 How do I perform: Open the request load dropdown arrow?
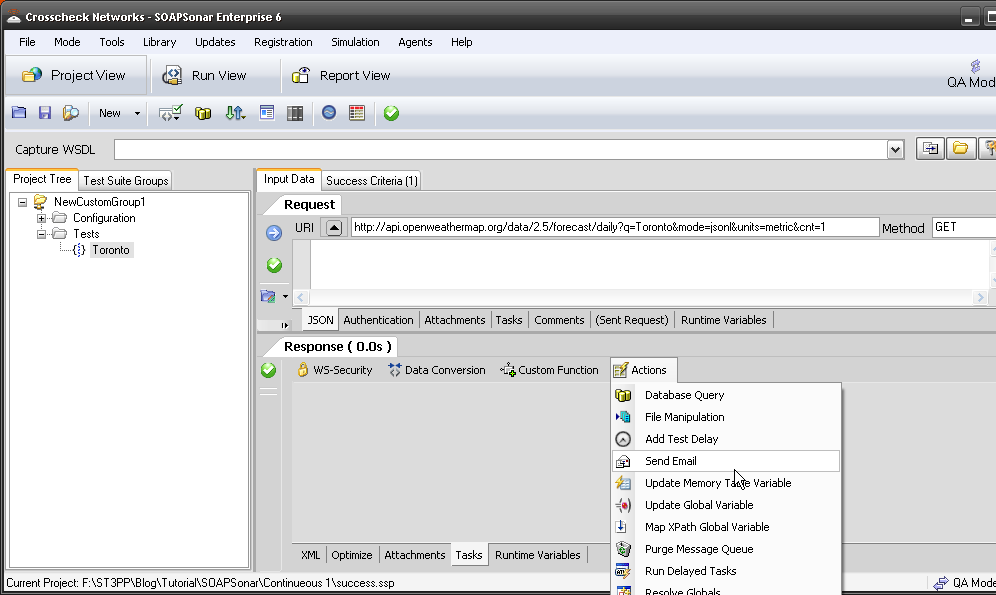point(285,297)
